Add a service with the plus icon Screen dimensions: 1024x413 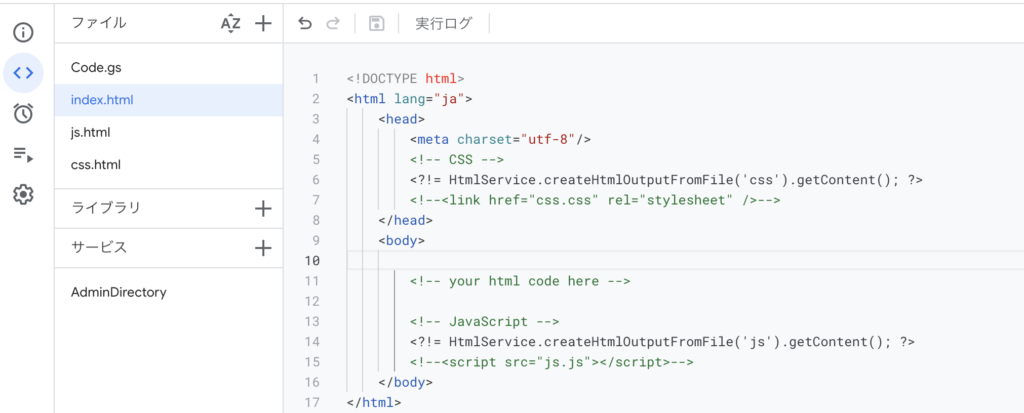tap(263, 248)
